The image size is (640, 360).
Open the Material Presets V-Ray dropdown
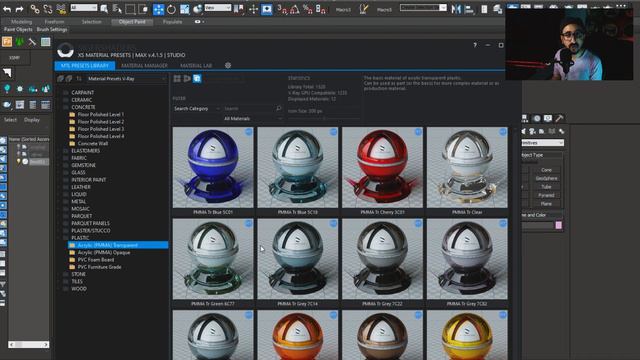[x=127, y=78]
